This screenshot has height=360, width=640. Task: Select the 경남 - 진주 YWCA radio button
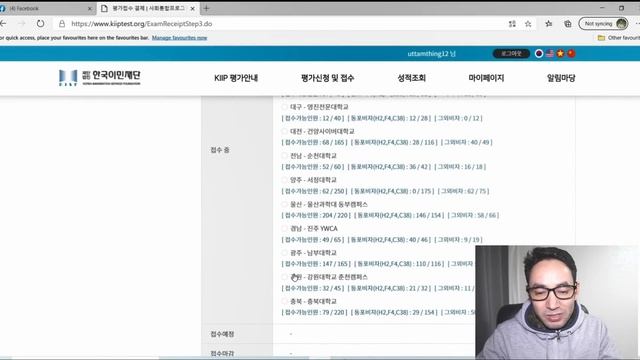[x=284, y=229]
